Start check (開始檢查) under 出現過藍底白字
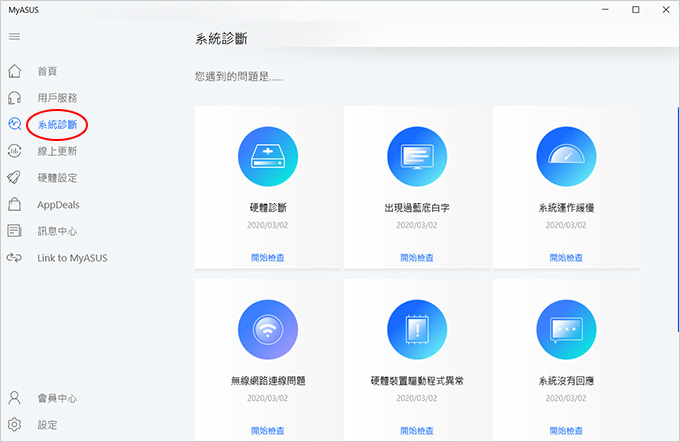Image resolution: width=680 pixels, height=442 pixels. tap(417, 258)
